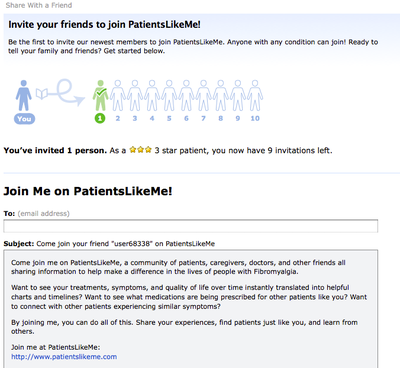
Task: Click the empty person outline numbered 2
Action: tap(118, 95)
